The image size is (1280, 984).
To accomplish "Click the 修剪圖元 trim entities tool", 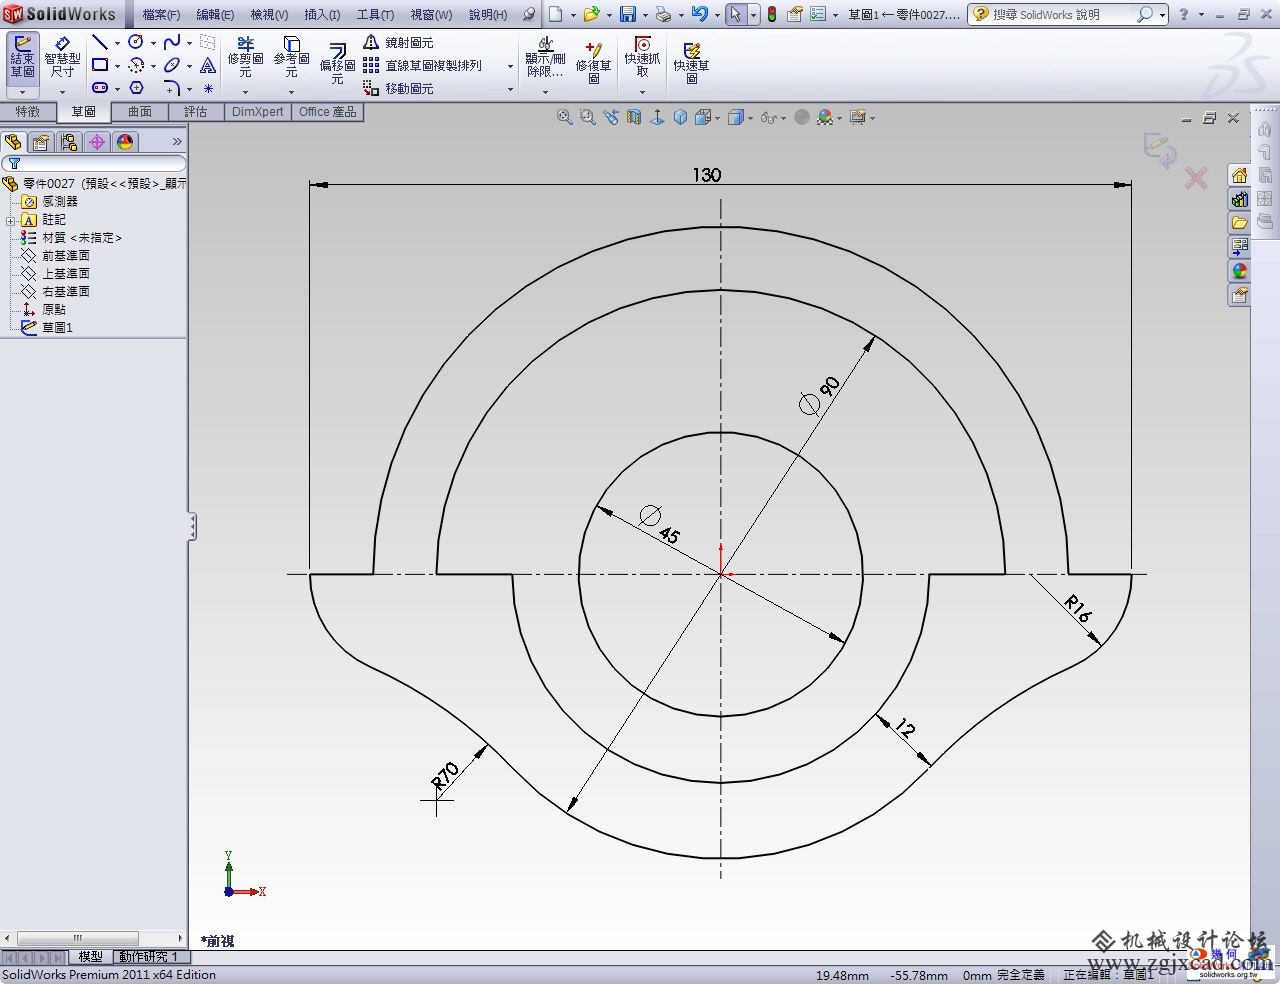I will [x=245, y=58].
